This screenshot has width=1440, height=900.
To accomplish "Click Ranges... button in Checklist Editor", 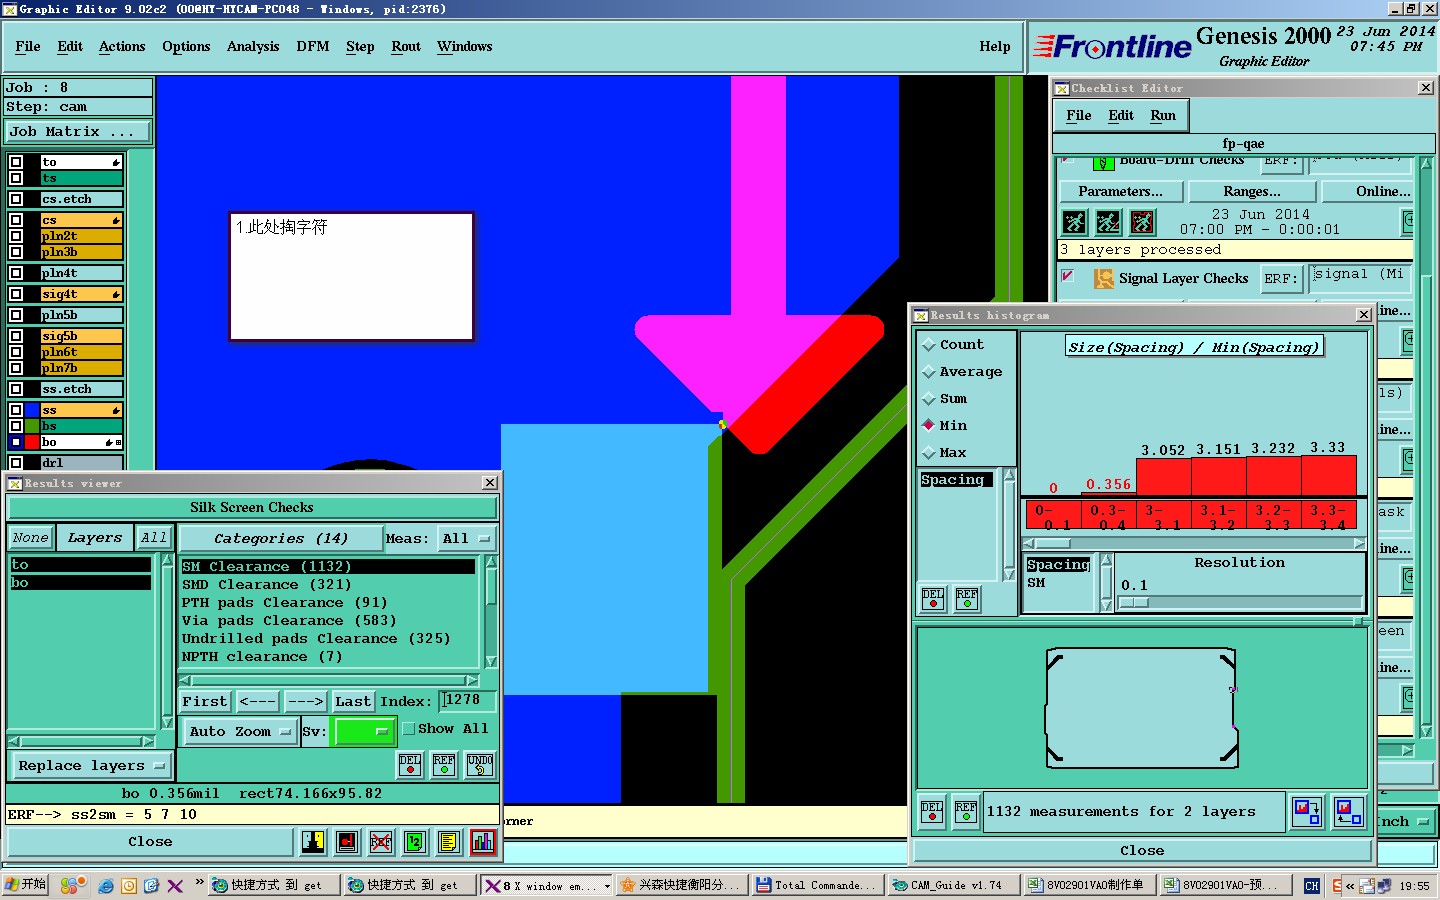I will pyautogui.click(x=1252, y=191).
